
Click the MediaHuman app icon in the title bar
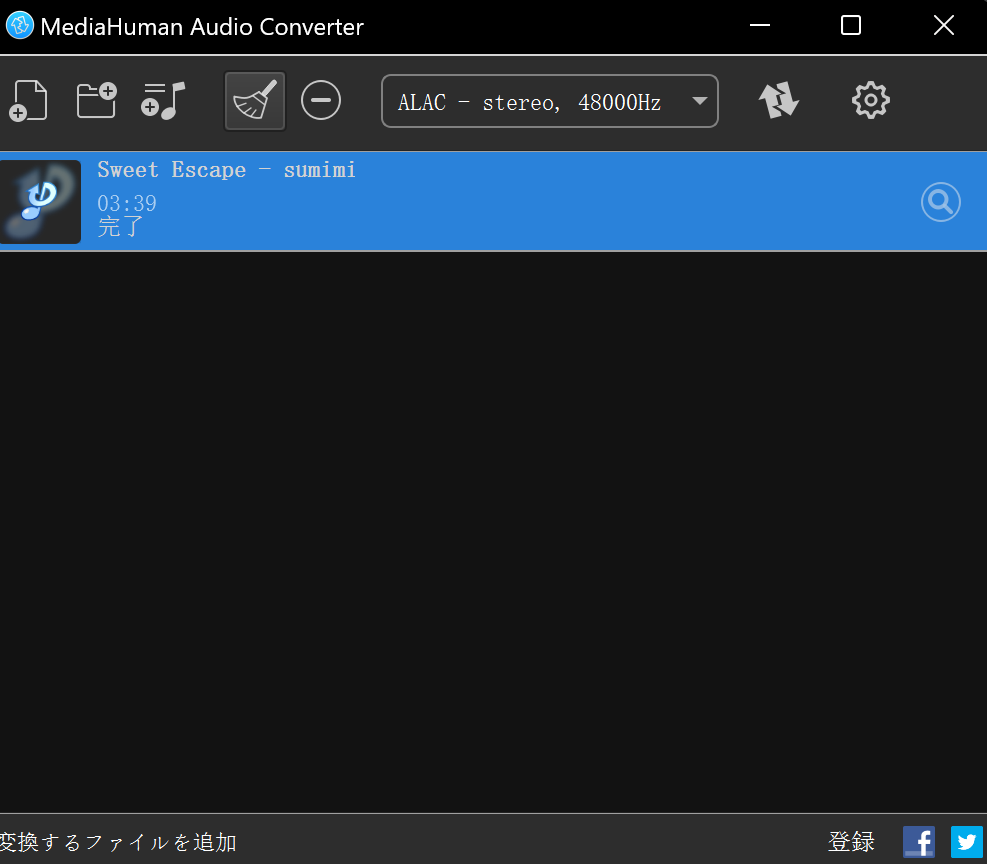pos(20,27)
